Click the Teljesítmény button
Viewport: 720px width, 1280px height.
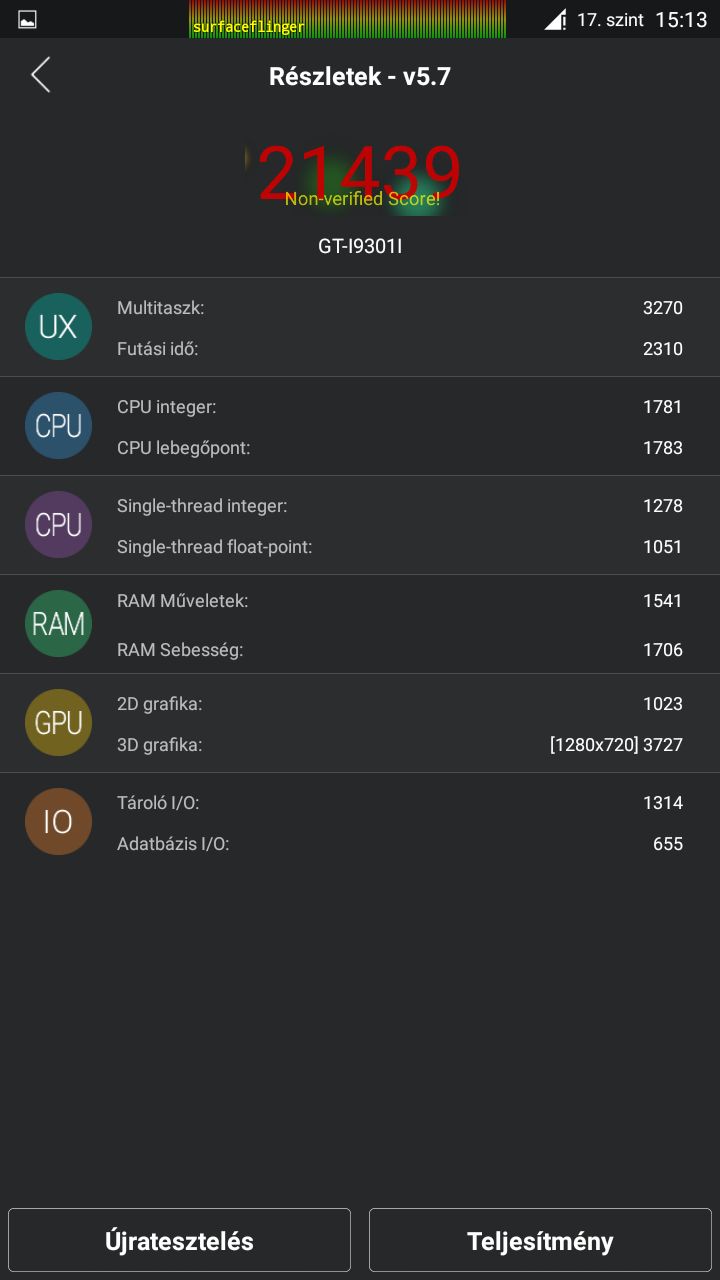[x=540, y=1241]
